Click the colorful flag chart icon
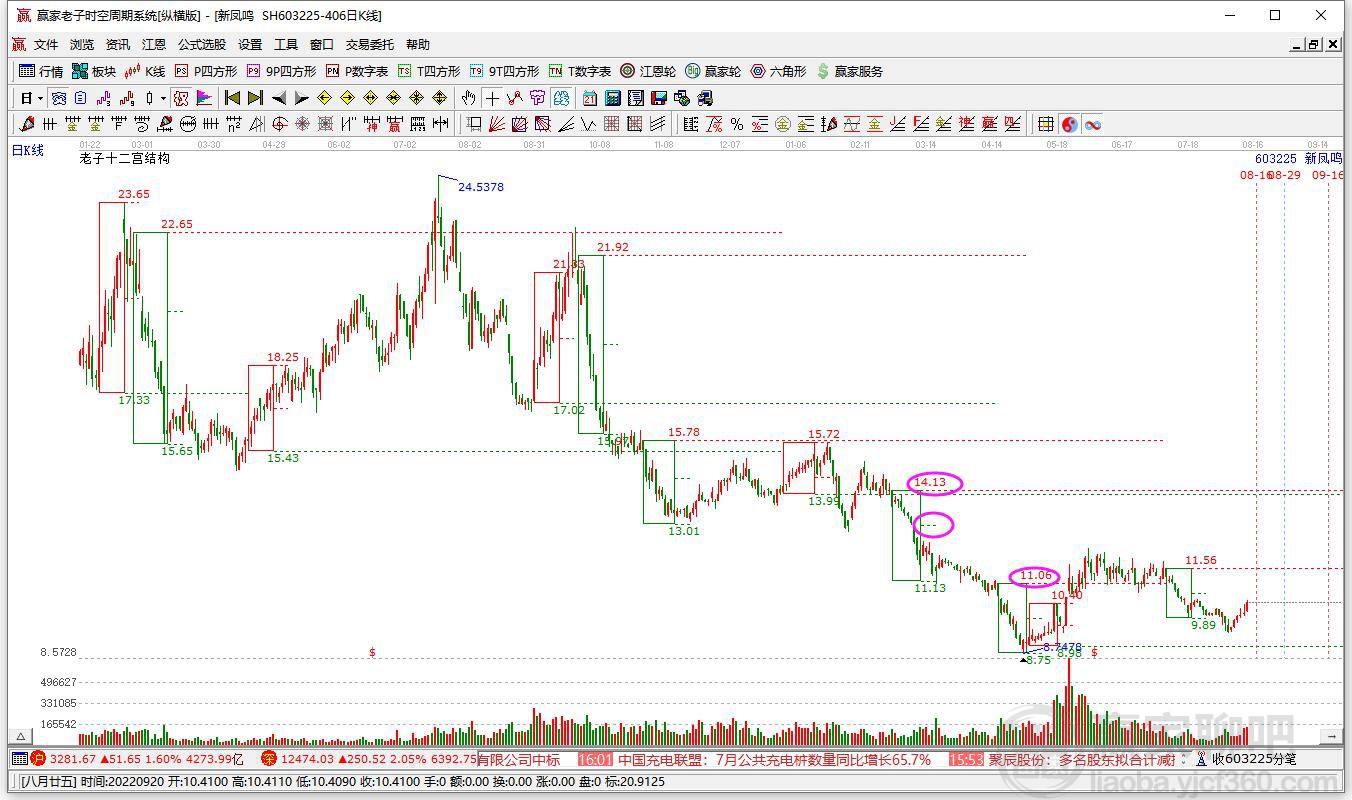 204,98
